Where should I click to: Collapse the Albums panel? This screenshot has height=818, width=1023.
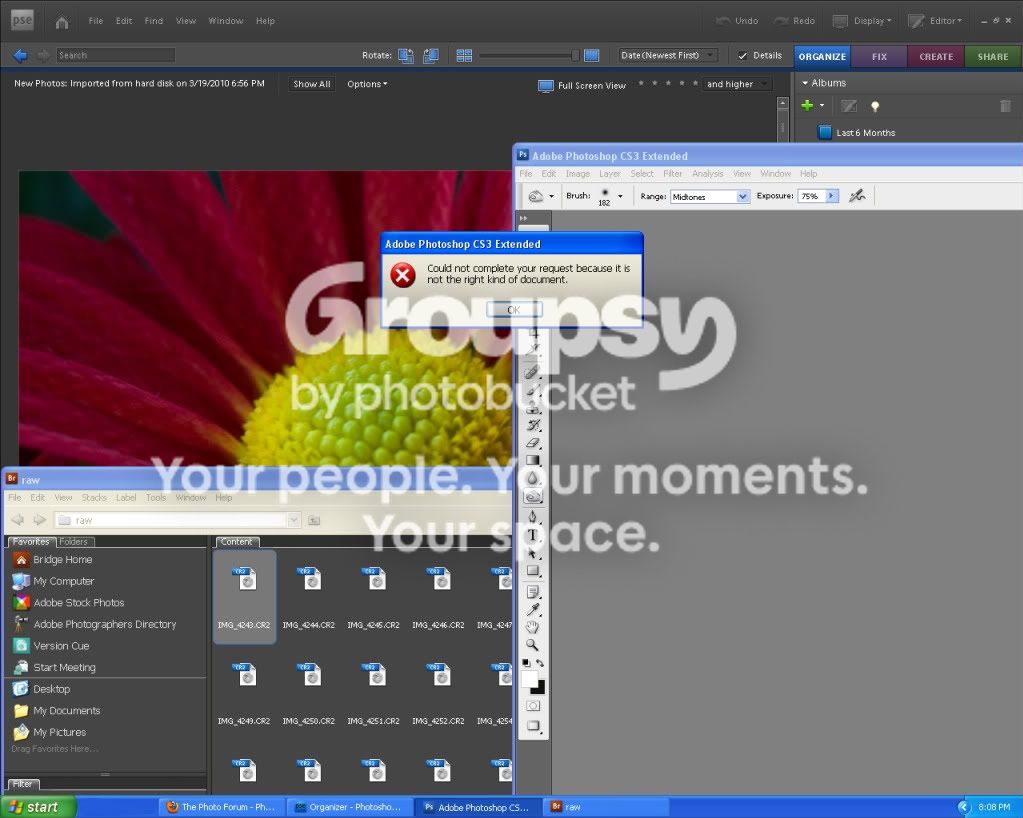click(x=805, y=83)
